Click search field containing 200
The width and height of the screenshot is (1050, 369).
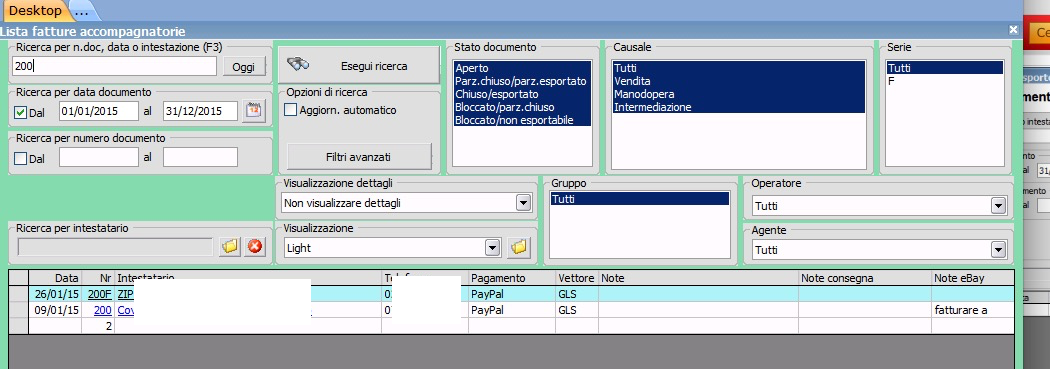115,66
